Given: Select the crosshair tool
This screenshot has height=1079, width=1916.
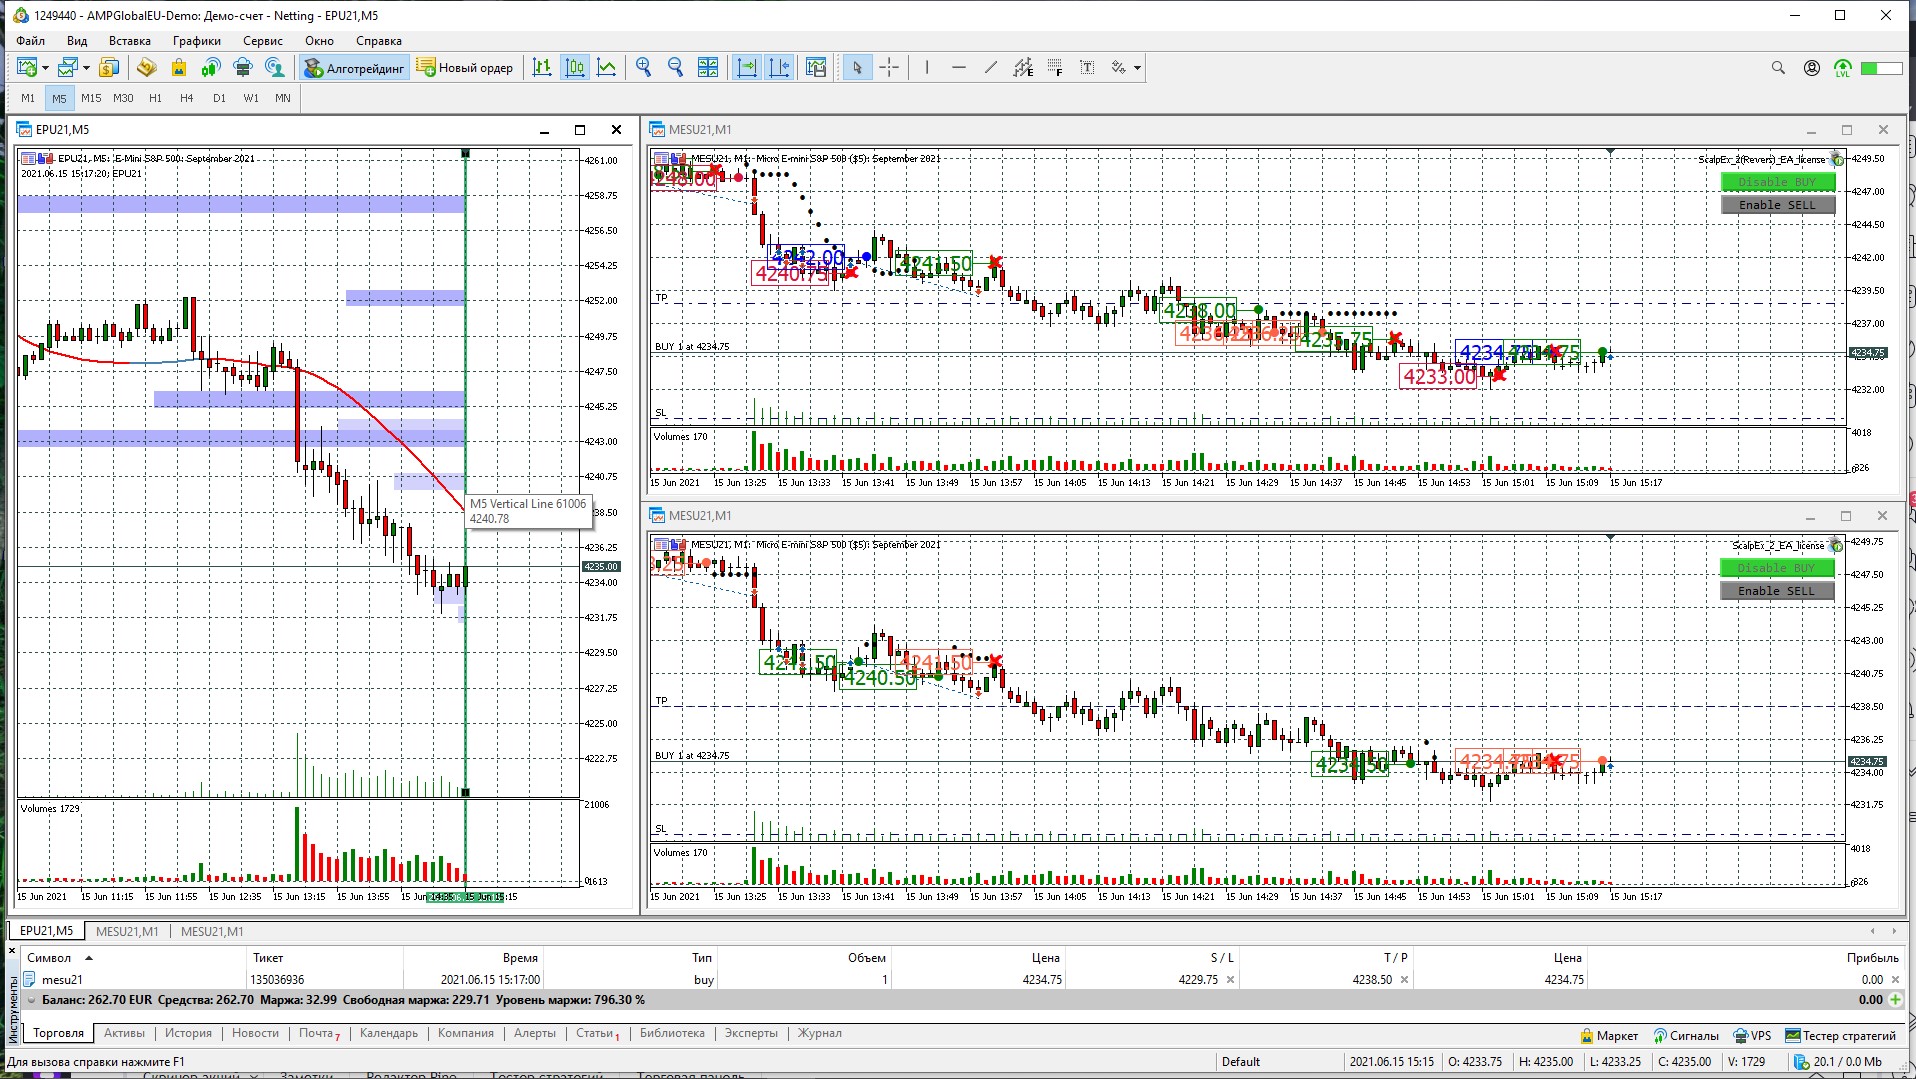Looking at the screenshot, I should [x=889, y=68].
